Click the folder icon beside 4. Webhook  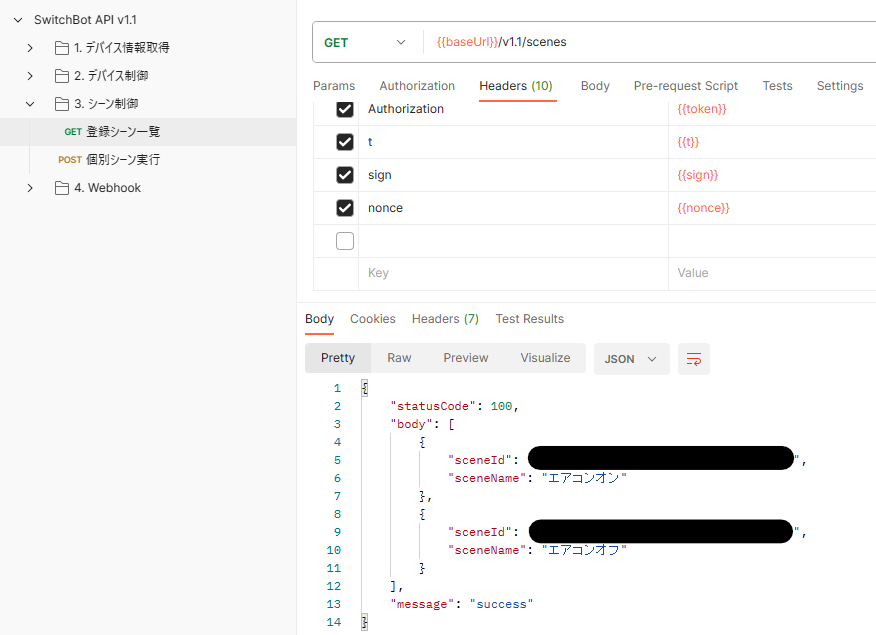60,187
